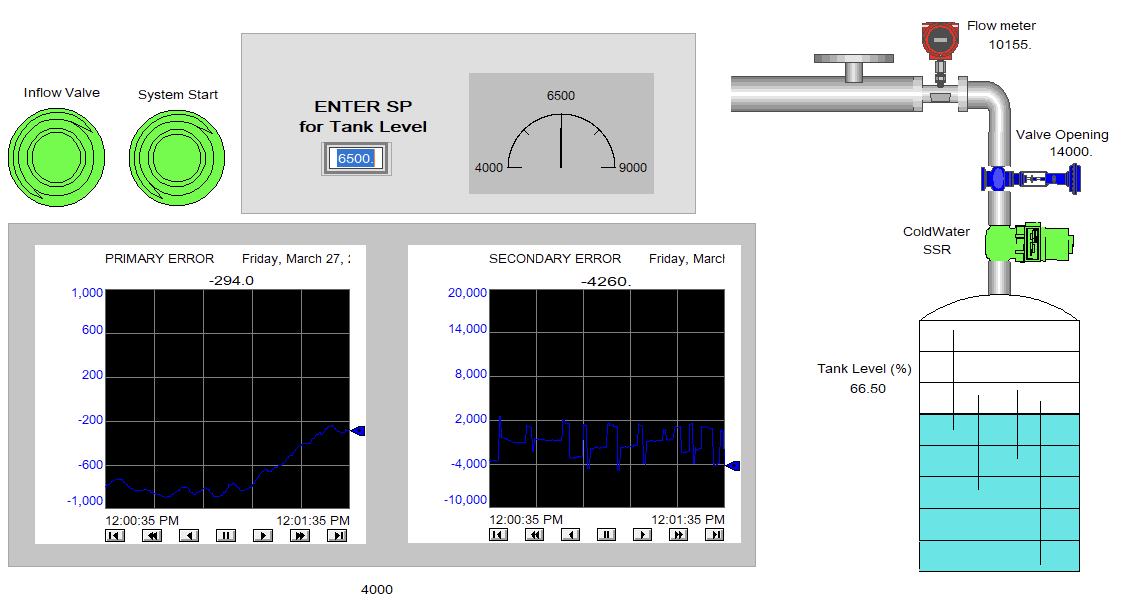Click the Flow meter value 10155.
Screen dimensions: 1127x600
(1010, 45)
